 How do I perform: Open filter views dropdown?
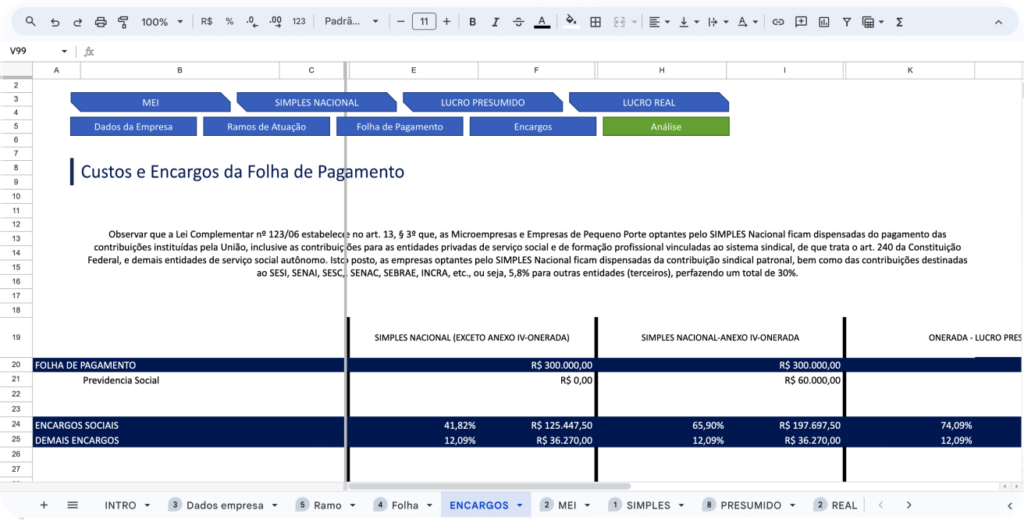(873, 22)
